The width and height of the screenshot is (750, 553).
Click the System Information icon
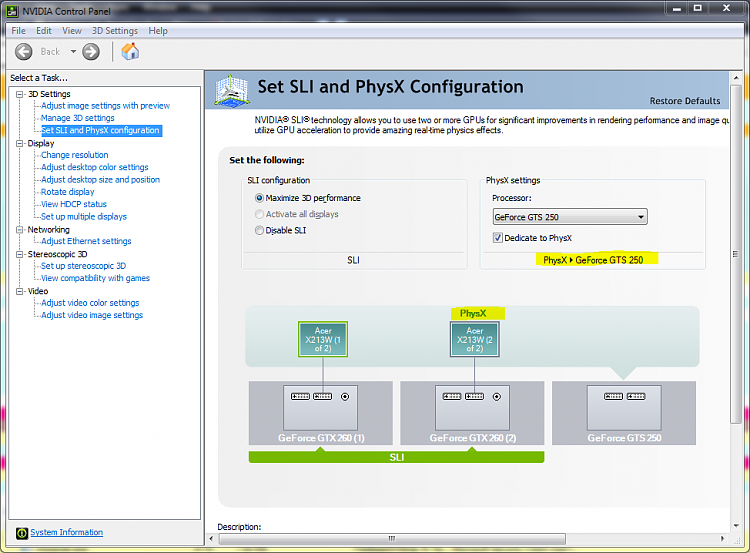(22, 533)
